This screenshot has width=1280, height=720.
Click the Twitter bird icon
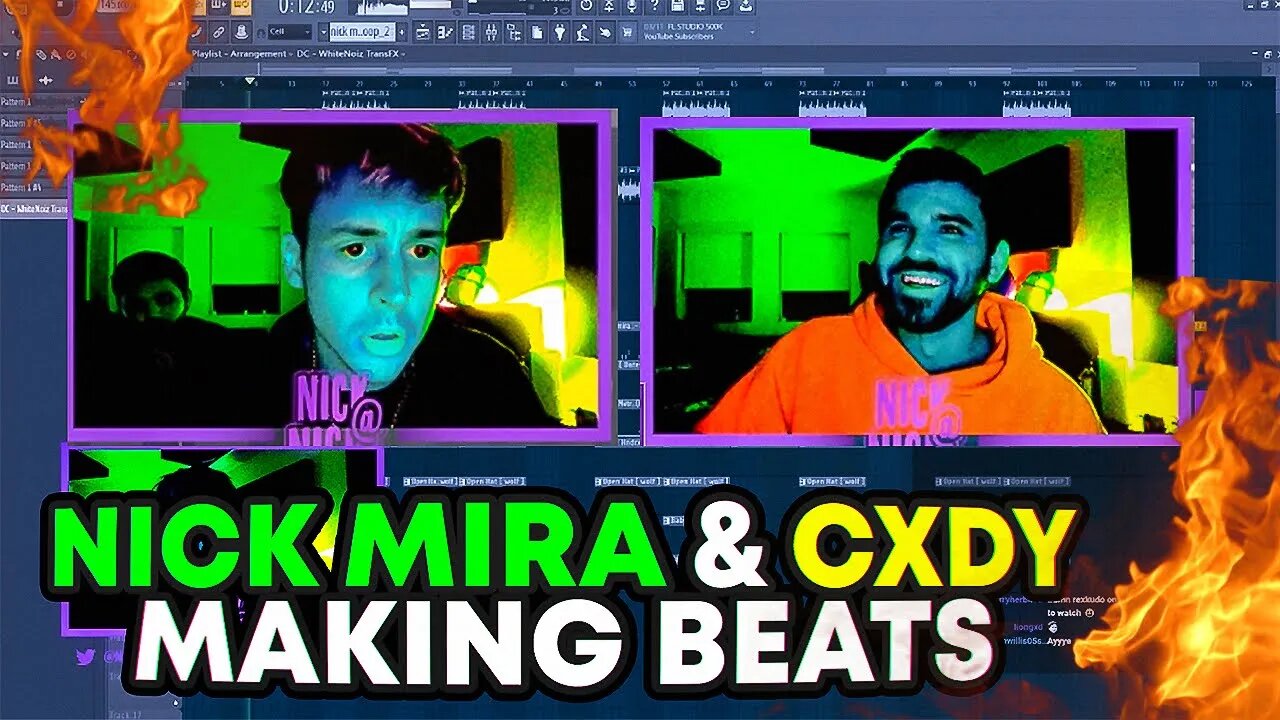pos(84,656)
